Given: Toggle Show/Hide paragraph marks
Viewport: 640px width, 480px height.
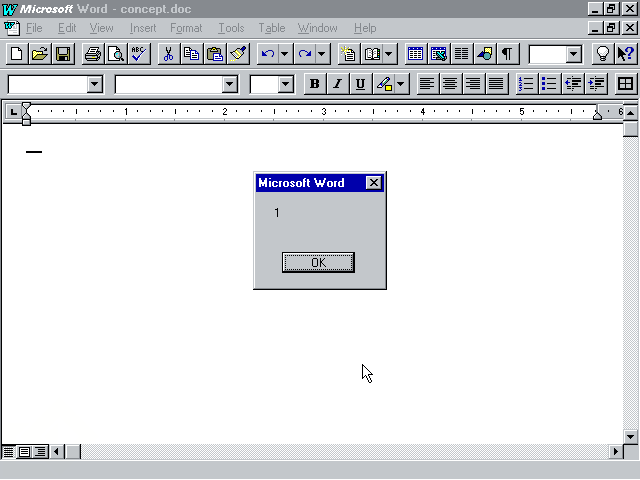Looking at the screenshot, I should point(507,54).
